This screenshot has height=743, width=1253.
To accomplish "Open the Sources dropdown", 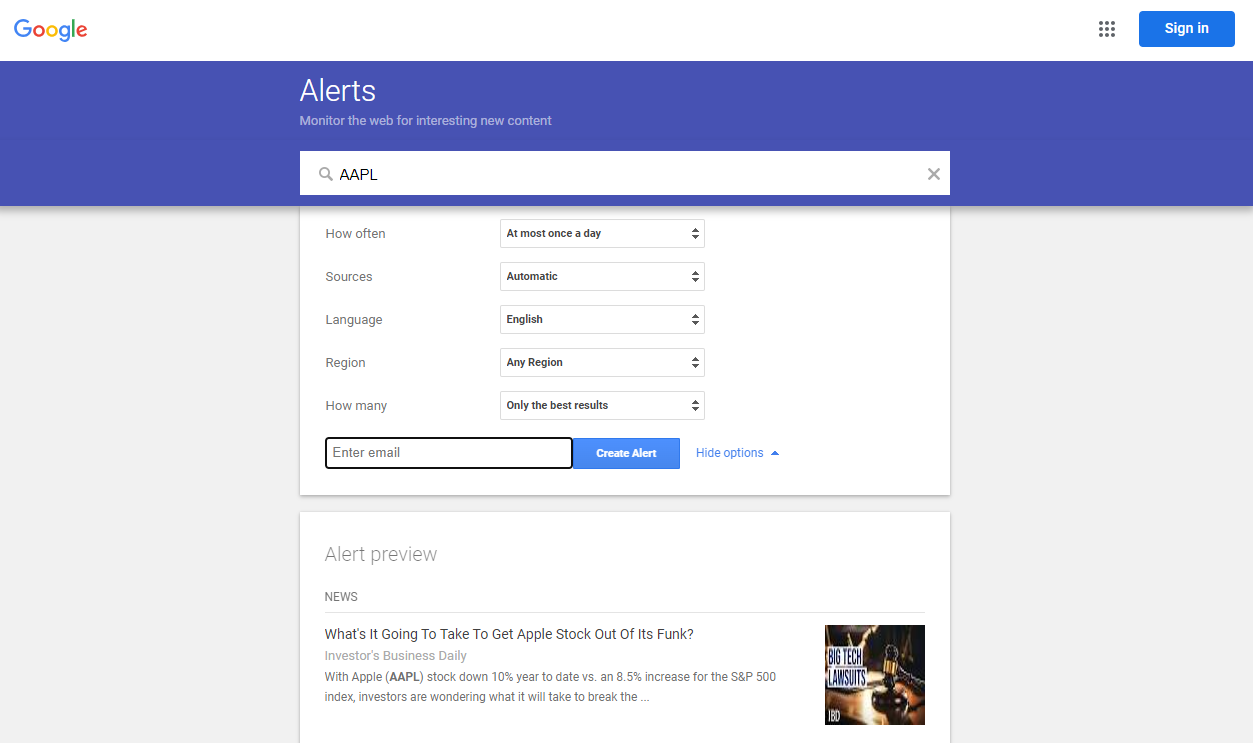I will click(x=602, y=277).
